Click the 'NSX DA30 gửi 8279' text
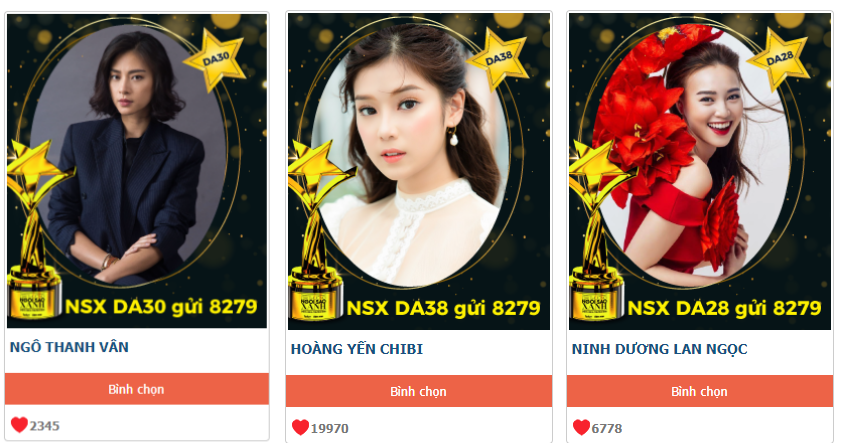Screen dimensions: 842x443 [161, 307]
